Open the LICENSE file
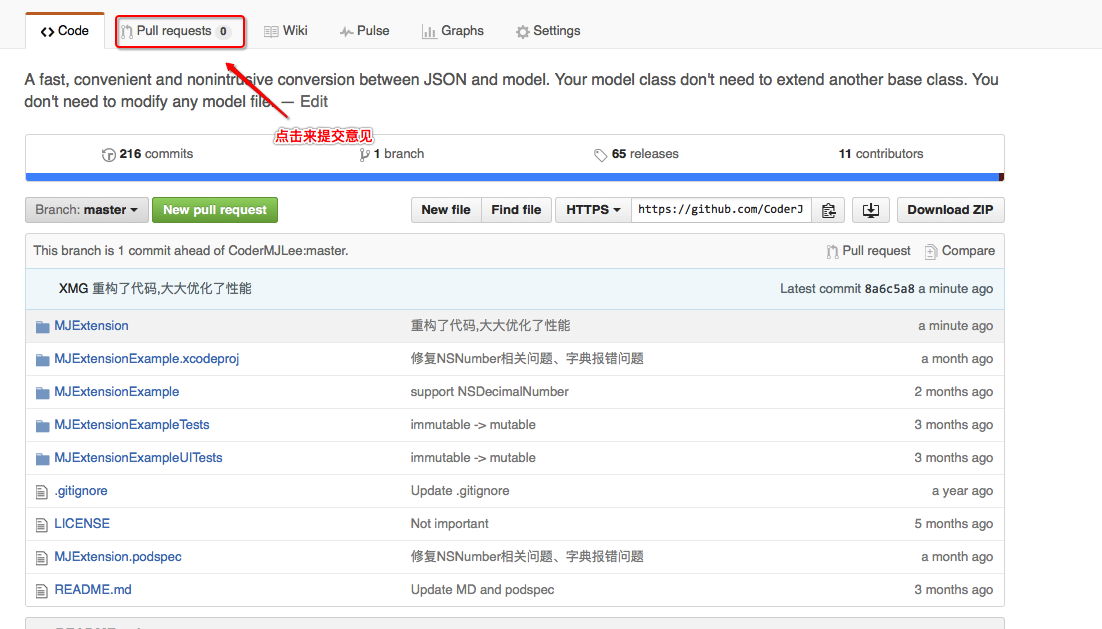1102x629 pixels. tap(82, 524)
